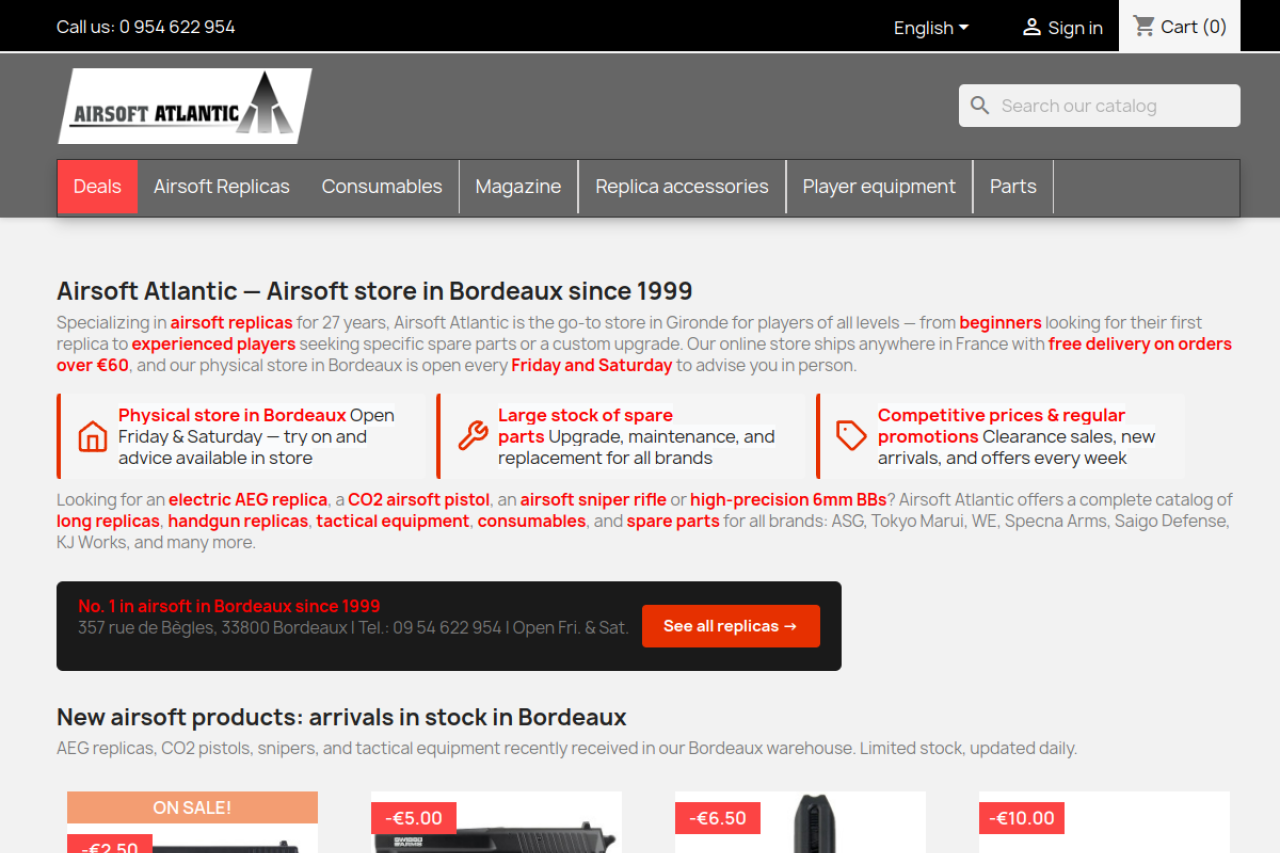Click bold "airsoft replicas" in the intro paragraph

(x=232, y=323)
